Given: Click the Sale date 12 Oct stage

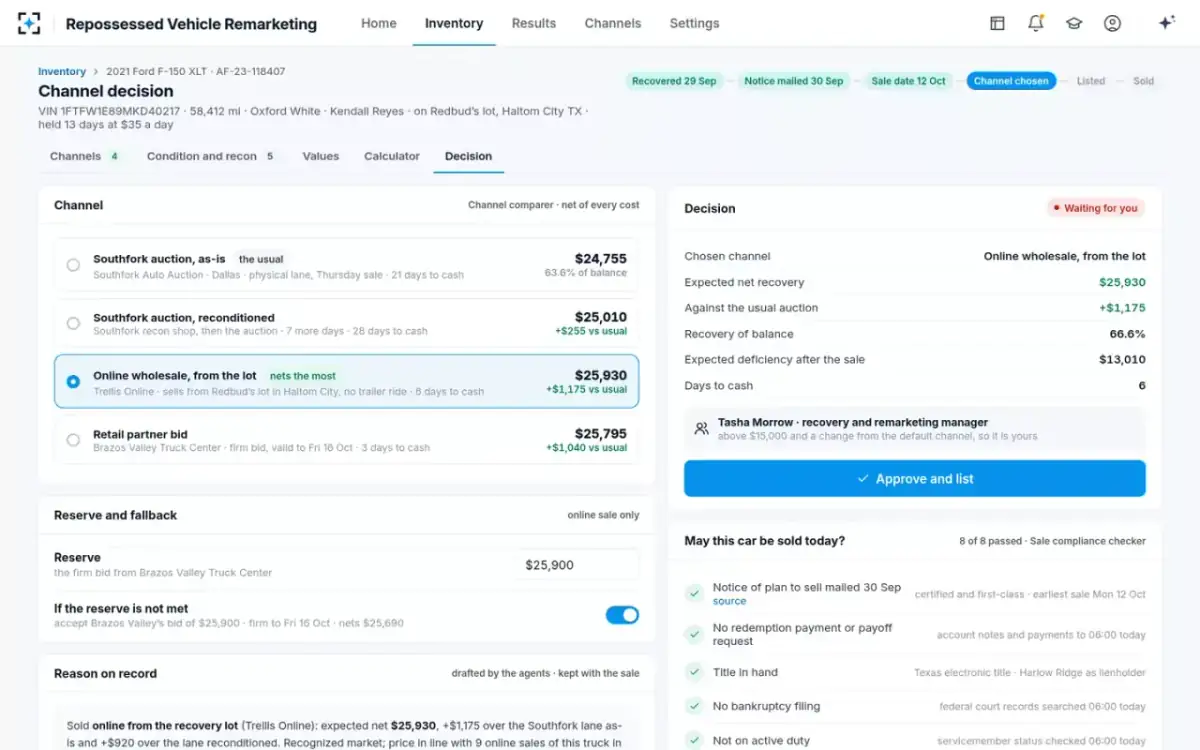Looking at the screenshot, I should click(x=908, y=81).
